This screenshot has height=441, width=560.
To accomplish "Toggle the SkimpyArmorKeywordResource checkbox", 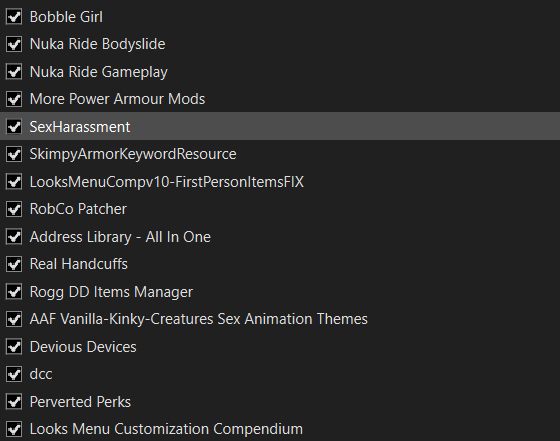I will (14, 154).
